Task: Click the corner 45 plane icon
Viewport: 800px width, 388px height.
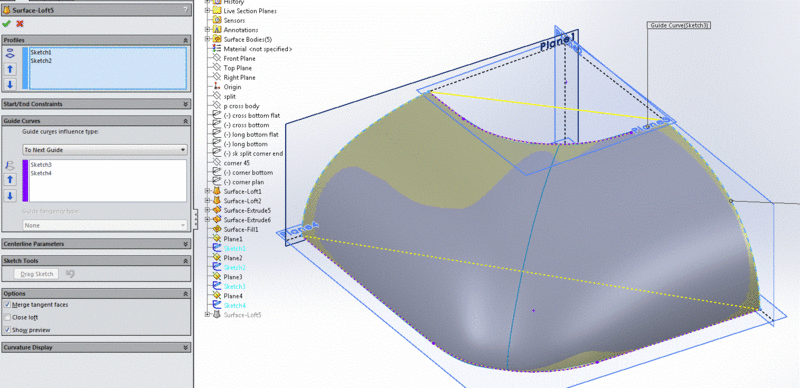Action: [216, 163]
